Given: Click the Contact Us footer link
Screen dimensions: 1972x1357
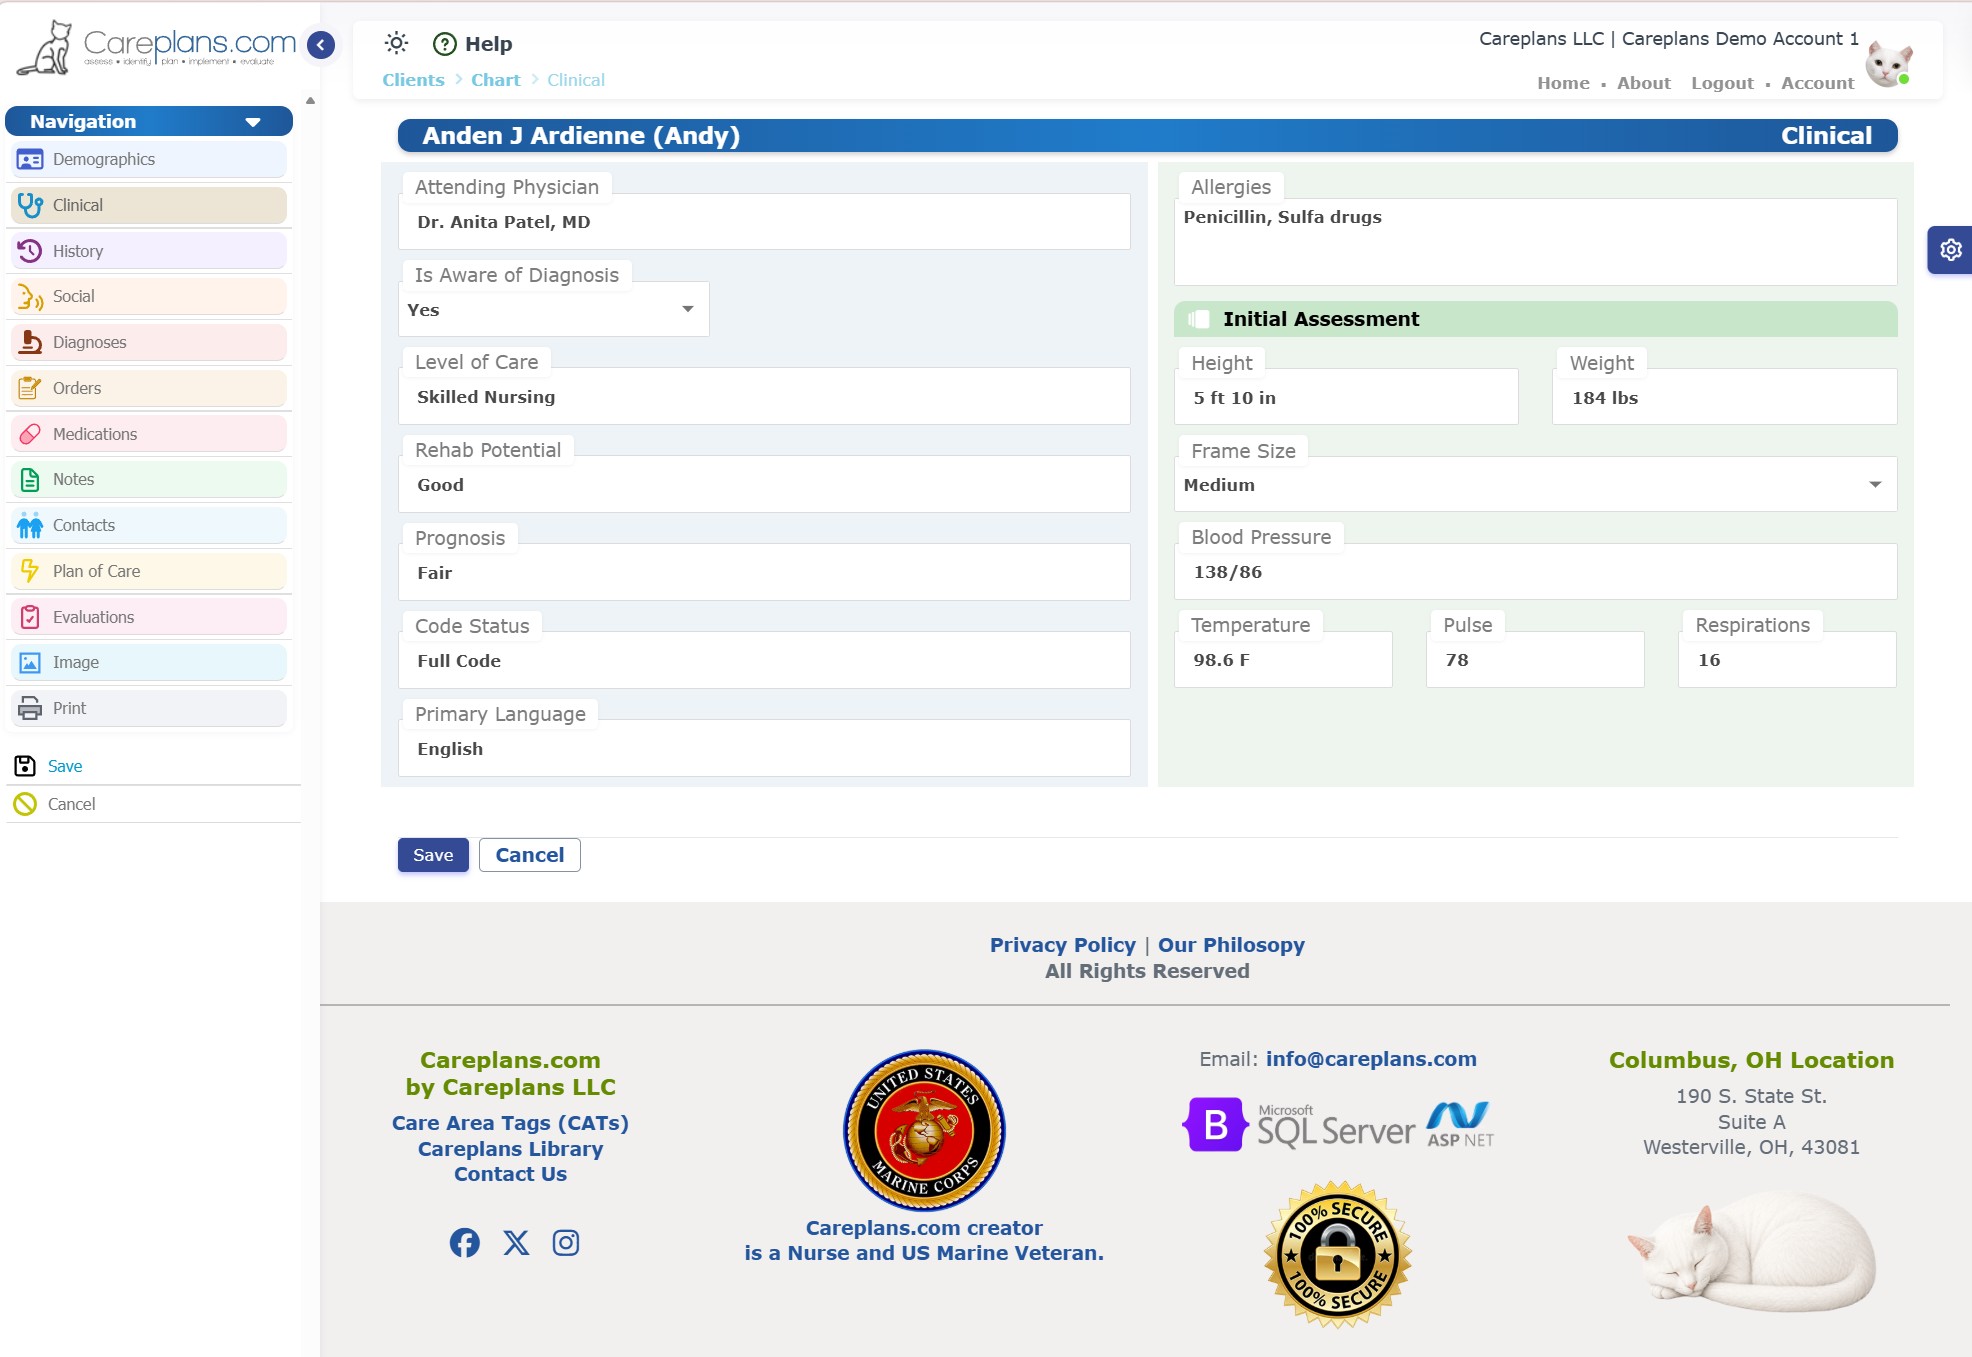Looking at the screenshot, I should 510,1174.
